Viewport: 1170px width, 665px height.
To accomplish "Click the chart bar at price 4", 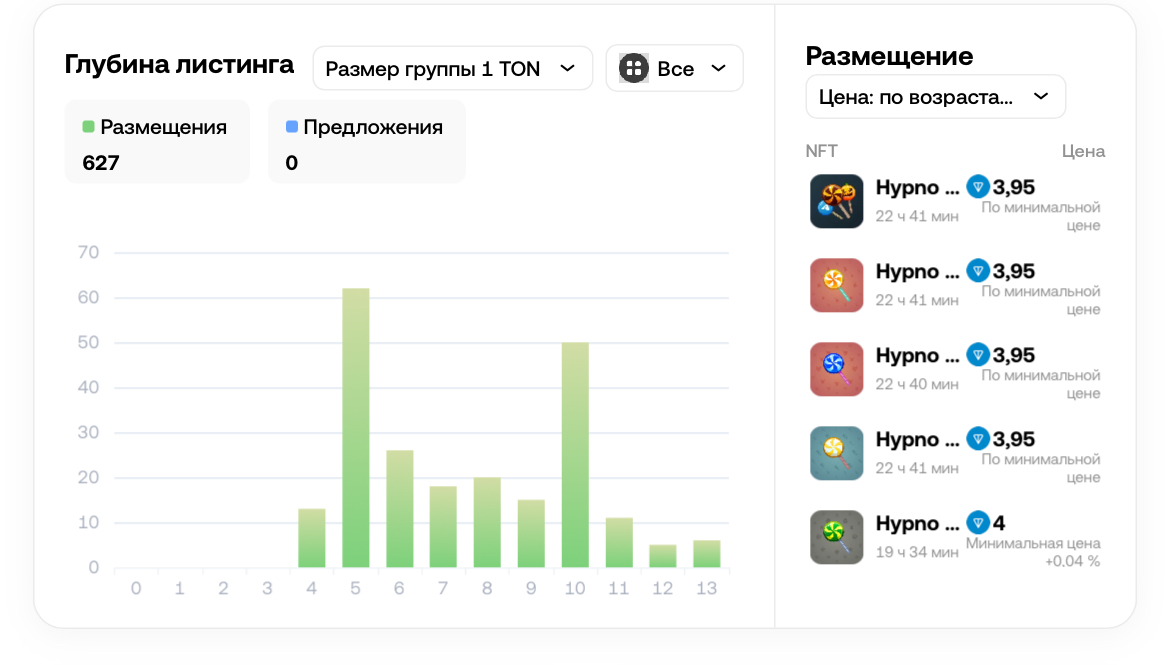I will tap(312, 538).
